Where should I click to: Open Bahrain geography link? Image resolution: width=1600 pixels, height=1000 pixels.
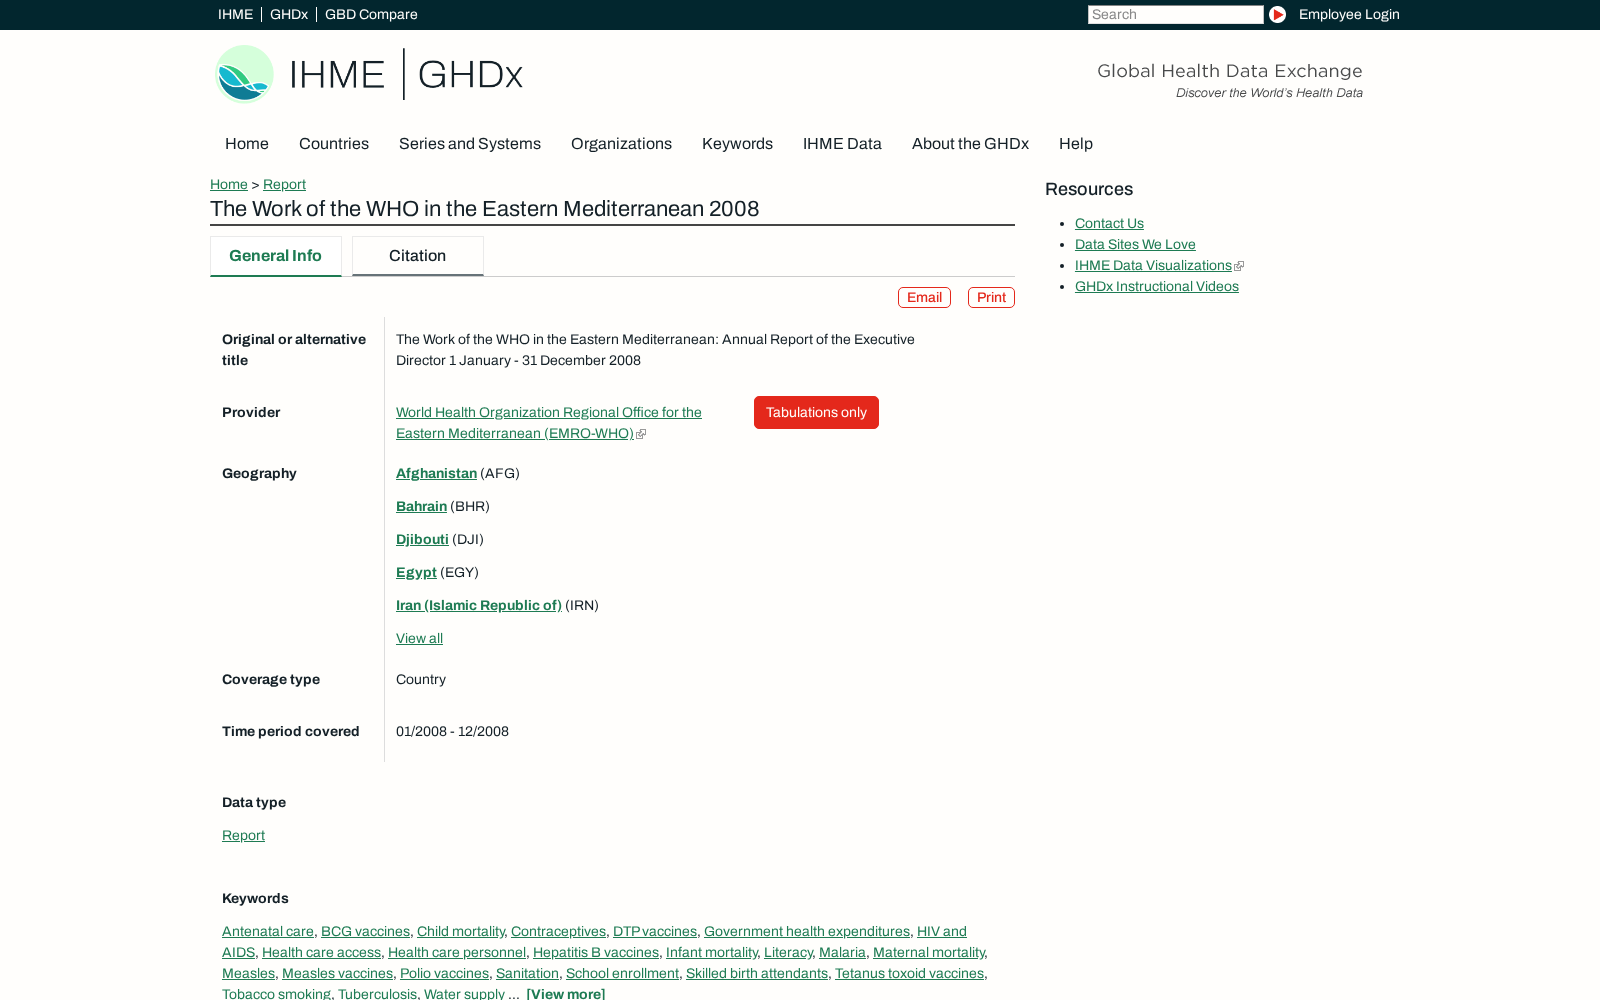(421, 506)
